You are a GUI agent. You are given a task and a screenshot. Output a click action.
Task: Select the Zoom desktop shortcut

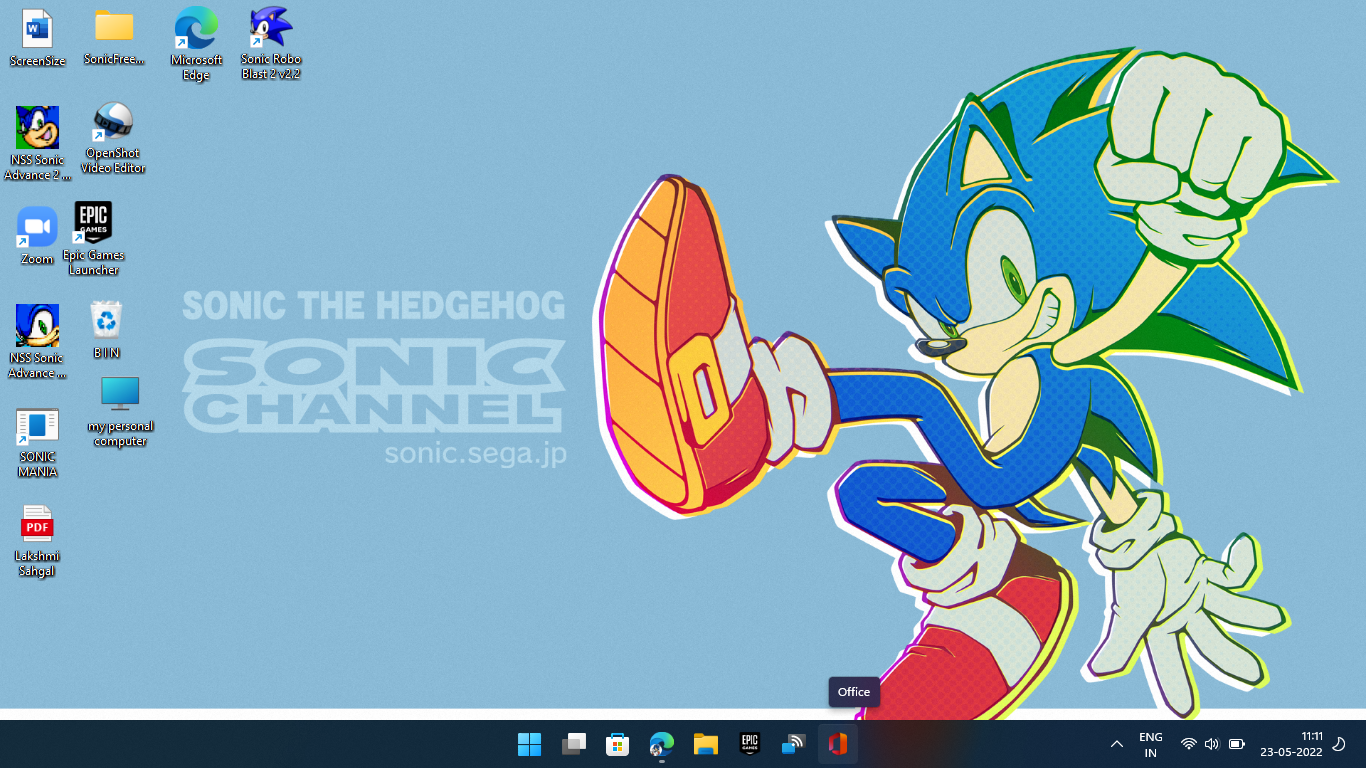(x=37, y=236)
